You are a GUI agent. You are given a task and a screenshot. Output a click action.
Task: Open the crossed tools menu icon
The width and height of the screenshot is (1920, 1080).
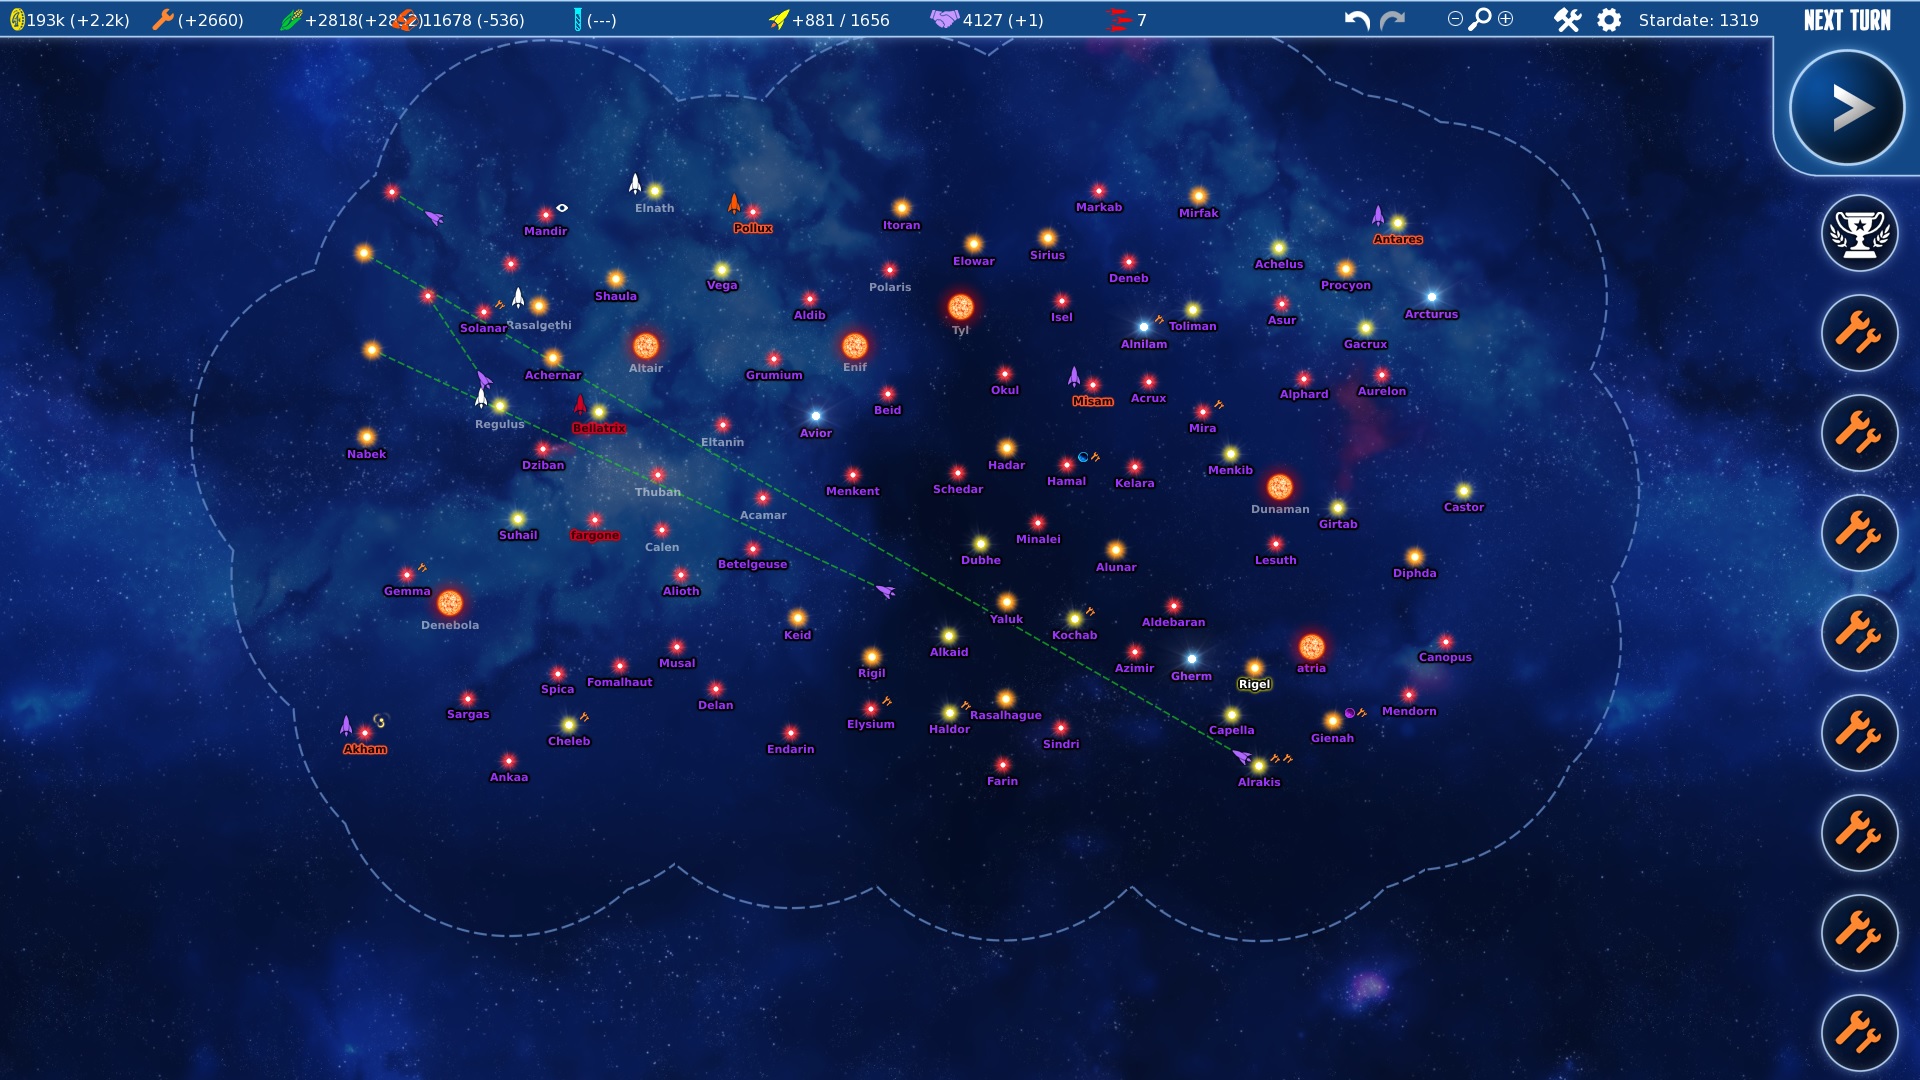[x=1567, y=20]
